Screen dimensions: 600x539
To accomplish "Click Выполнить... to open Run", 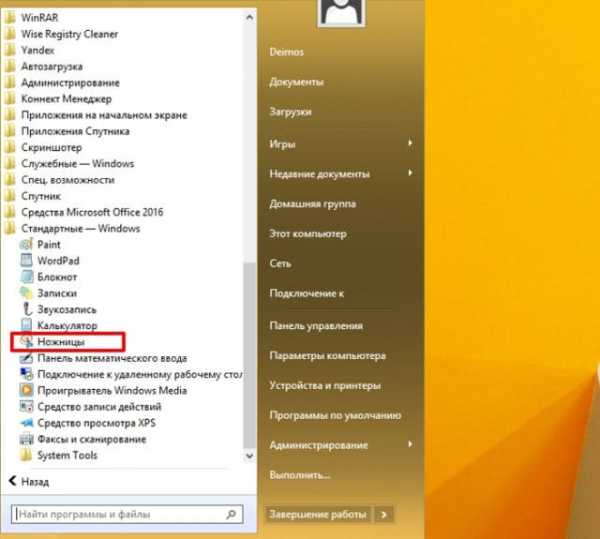I will coord(300,475).
